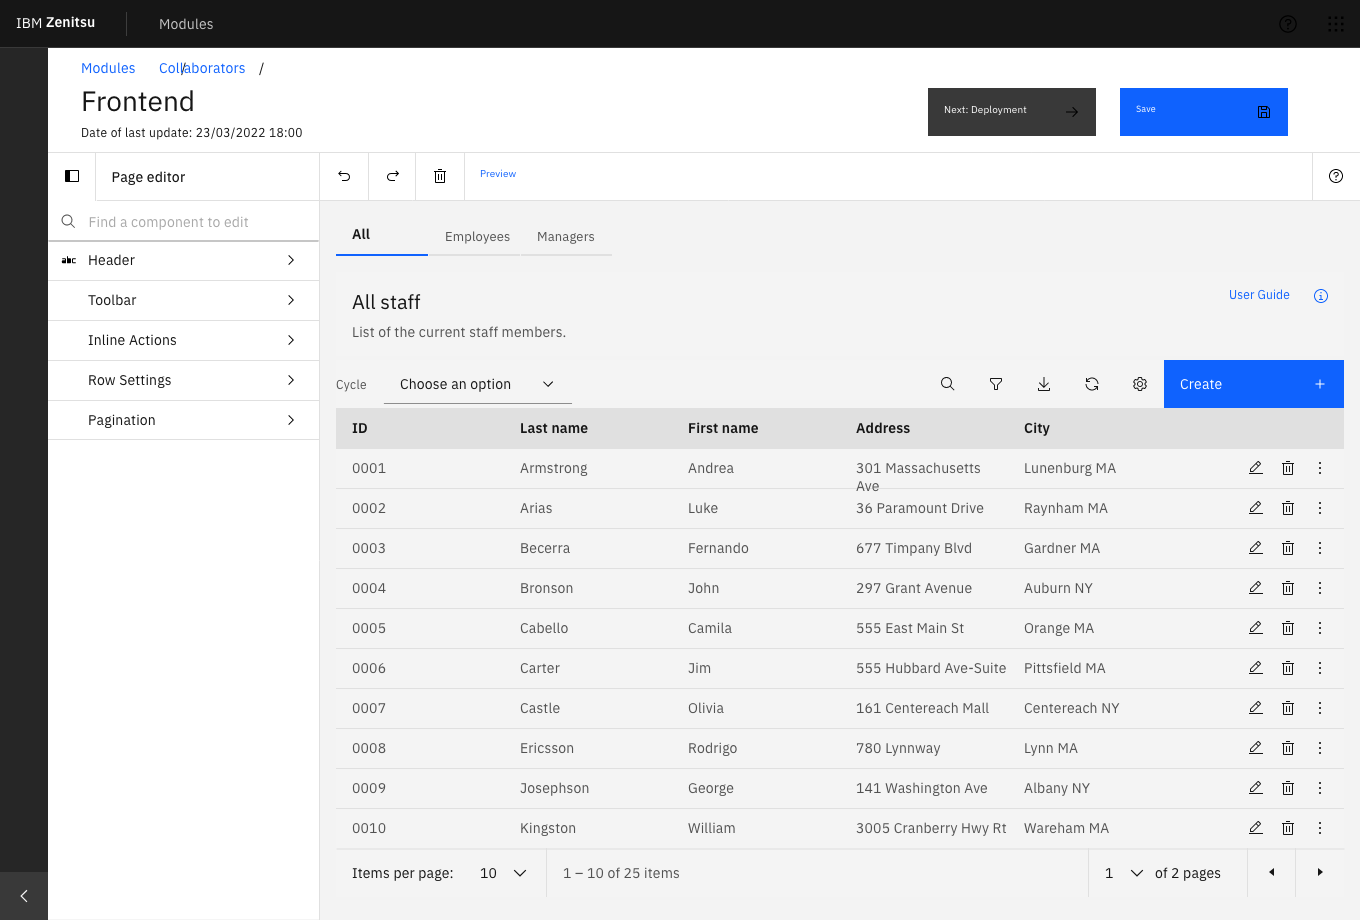
Task: Open the table search icon
Action: point(948,384)
